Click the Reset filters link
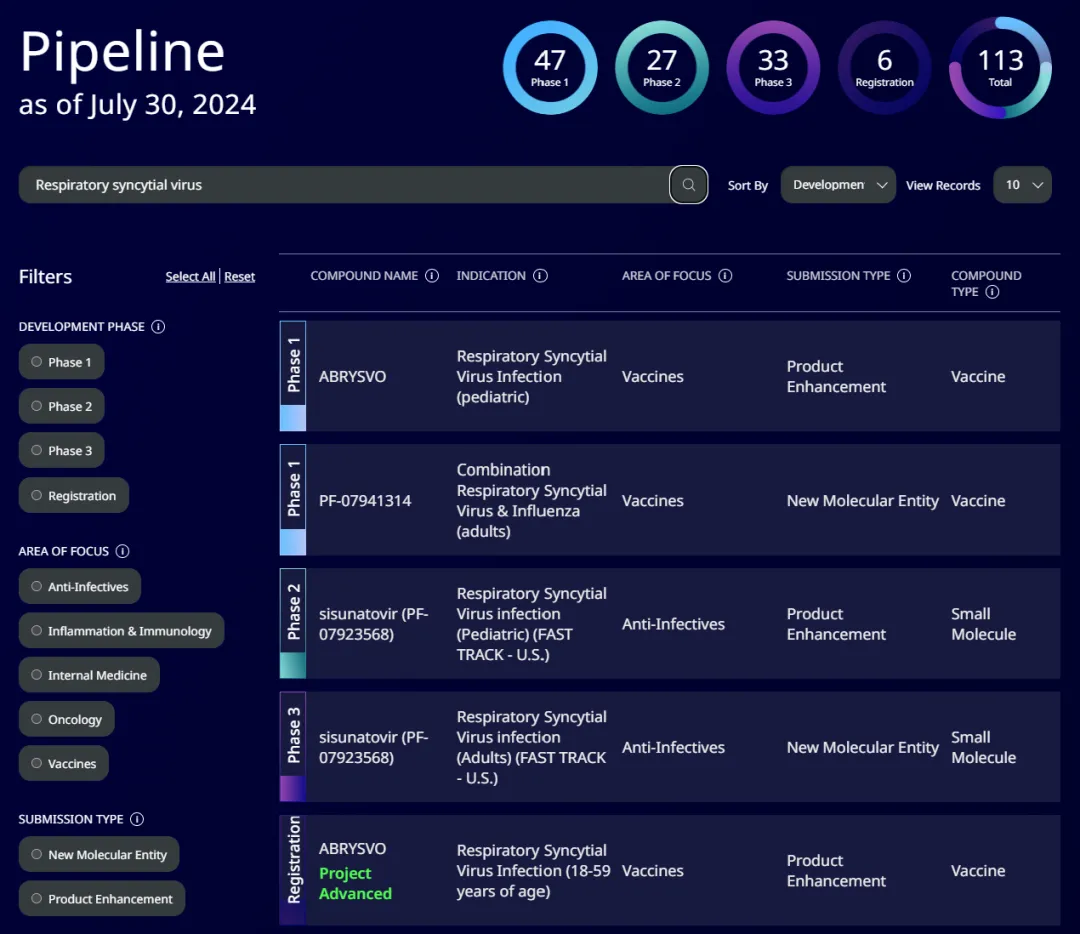This screenshot has width=1080, height=934. tap(240, 277)
